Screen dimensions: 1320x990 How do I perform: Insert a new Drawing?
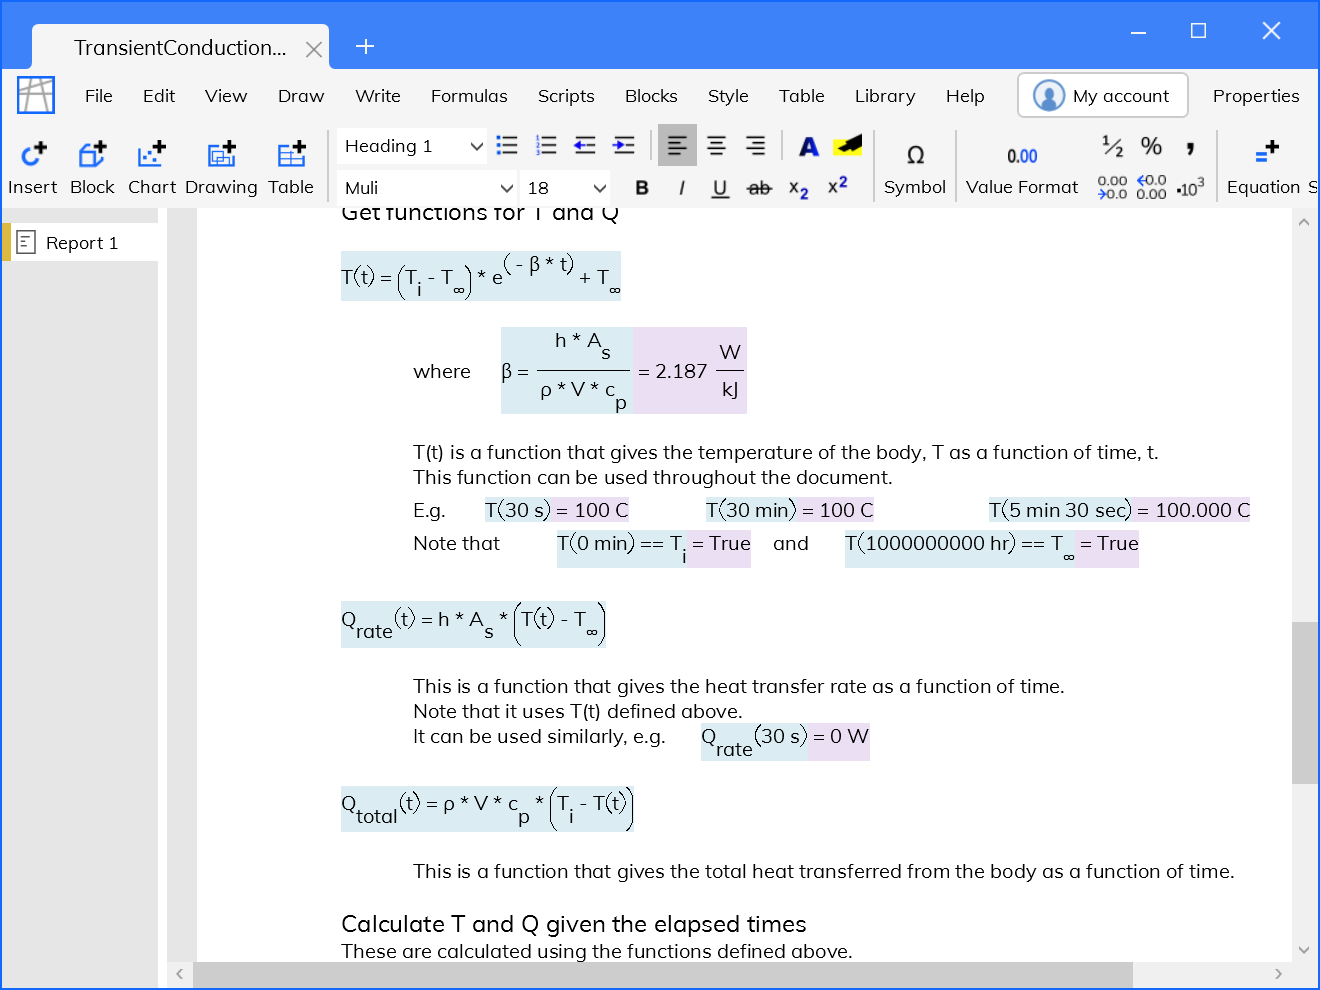221,165
